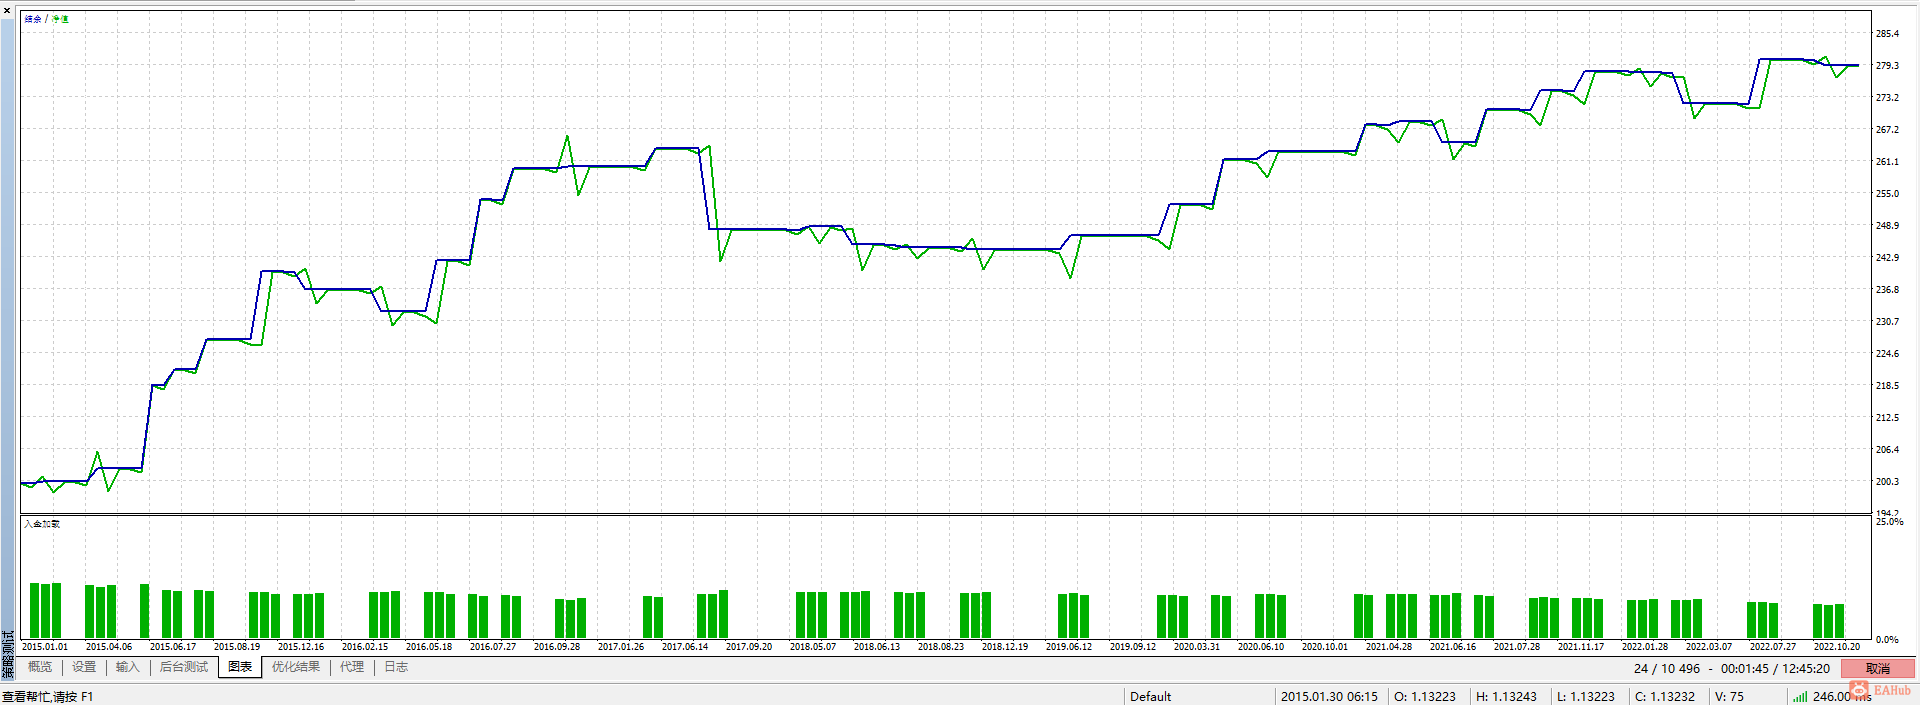Click the O: 1.13223 status value
The height and width of the screenshot is (705, 1920).
[x=1425, y=697]
